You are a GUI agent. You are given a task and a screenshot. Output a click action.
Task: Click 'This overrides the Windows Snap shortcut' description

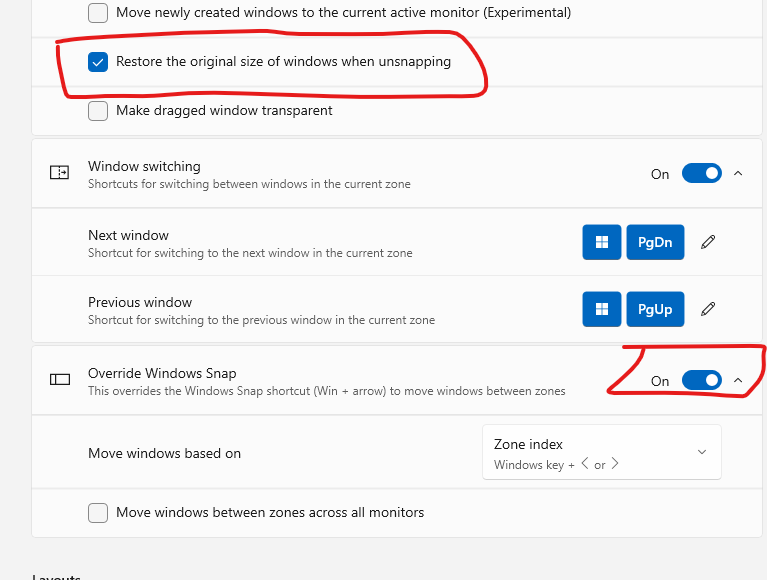(x=327, y=391)
